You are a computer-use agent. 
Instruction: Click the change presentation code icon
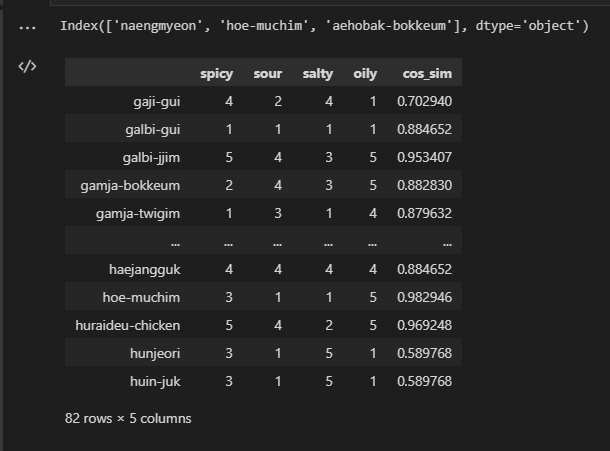pos(27,66)
